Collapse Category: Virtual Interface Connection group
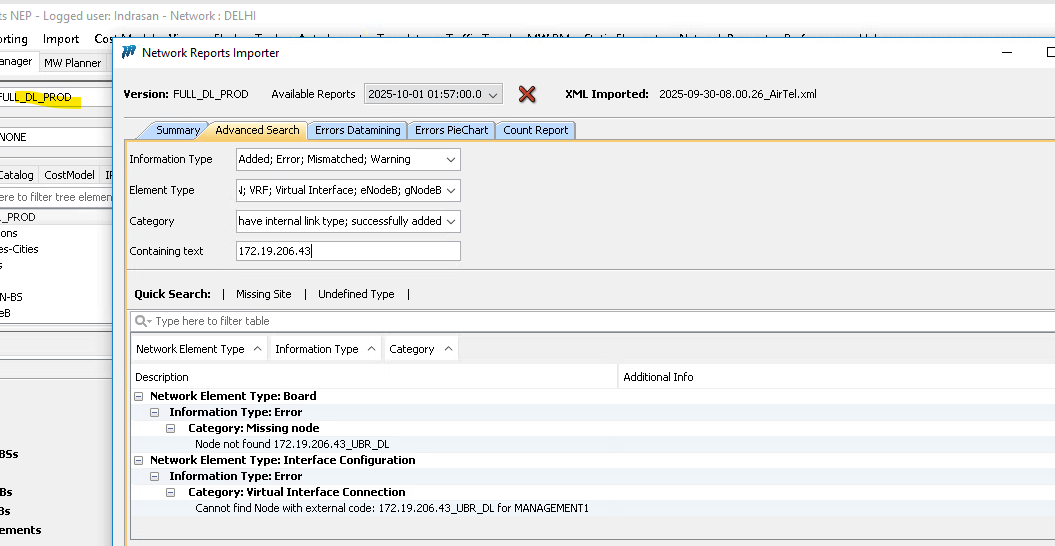 pyautogui.click(x=171, y=492)
